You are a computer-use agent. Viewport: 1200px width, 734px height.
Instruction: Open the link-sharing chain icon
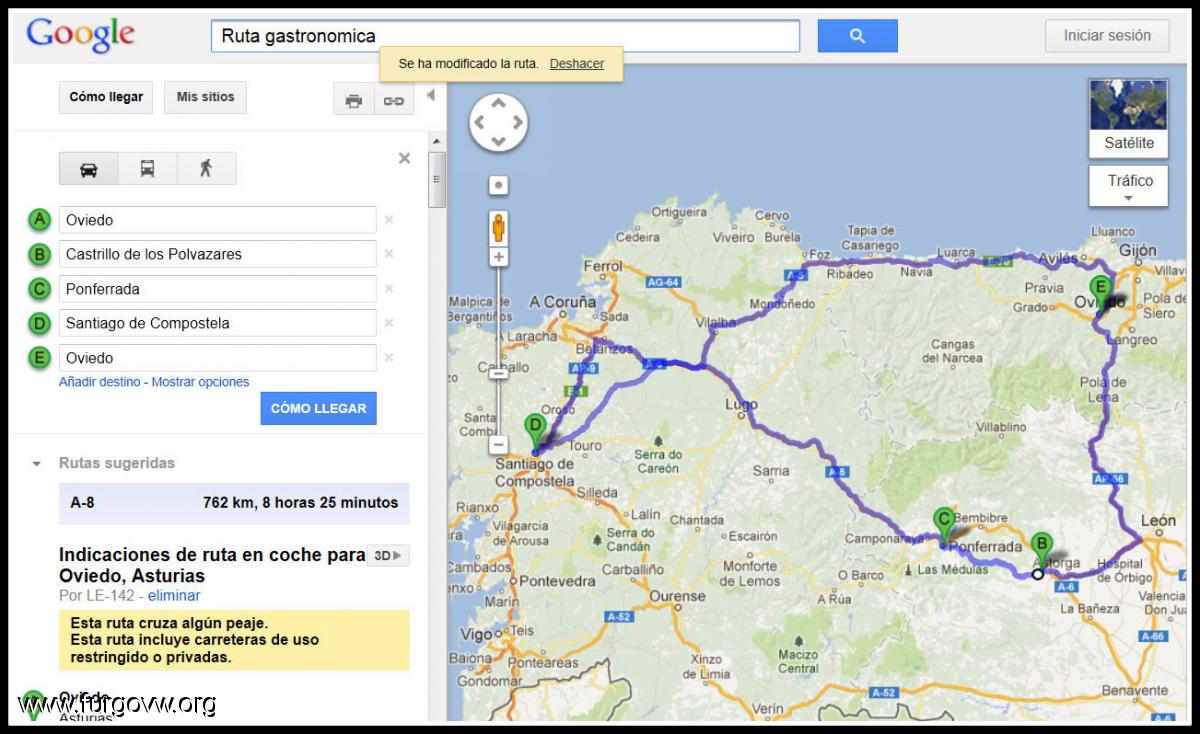point(394,100)
